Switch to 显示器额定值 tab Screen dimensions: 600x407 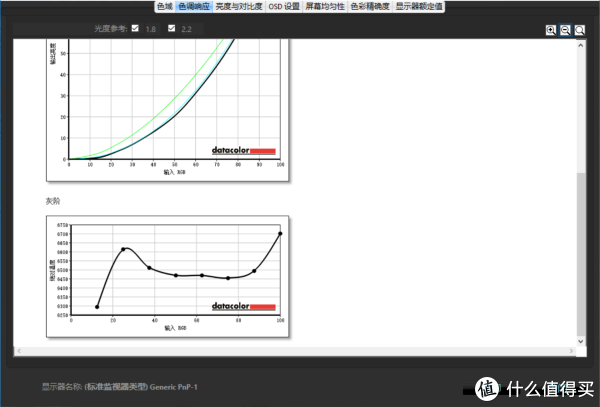click(419, 6)
